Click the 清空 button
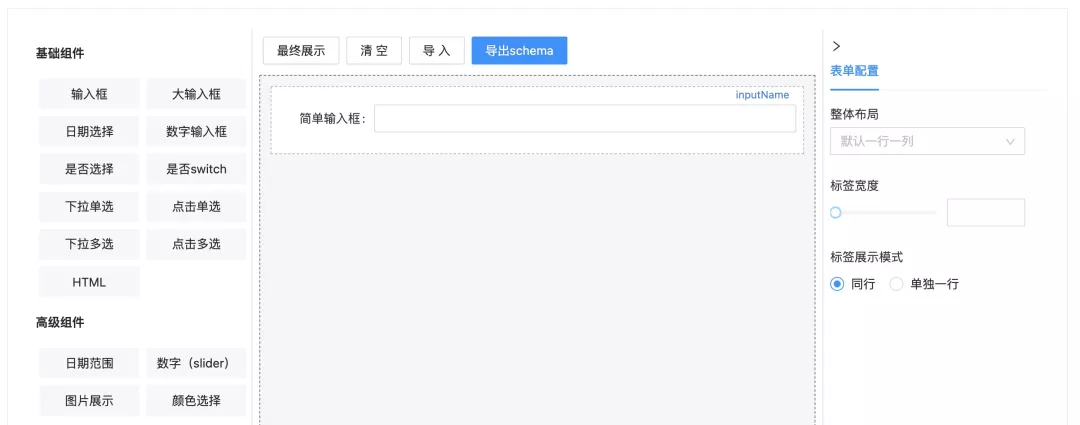Screen dimensions: 1080x425 click(x=374, y=51)
